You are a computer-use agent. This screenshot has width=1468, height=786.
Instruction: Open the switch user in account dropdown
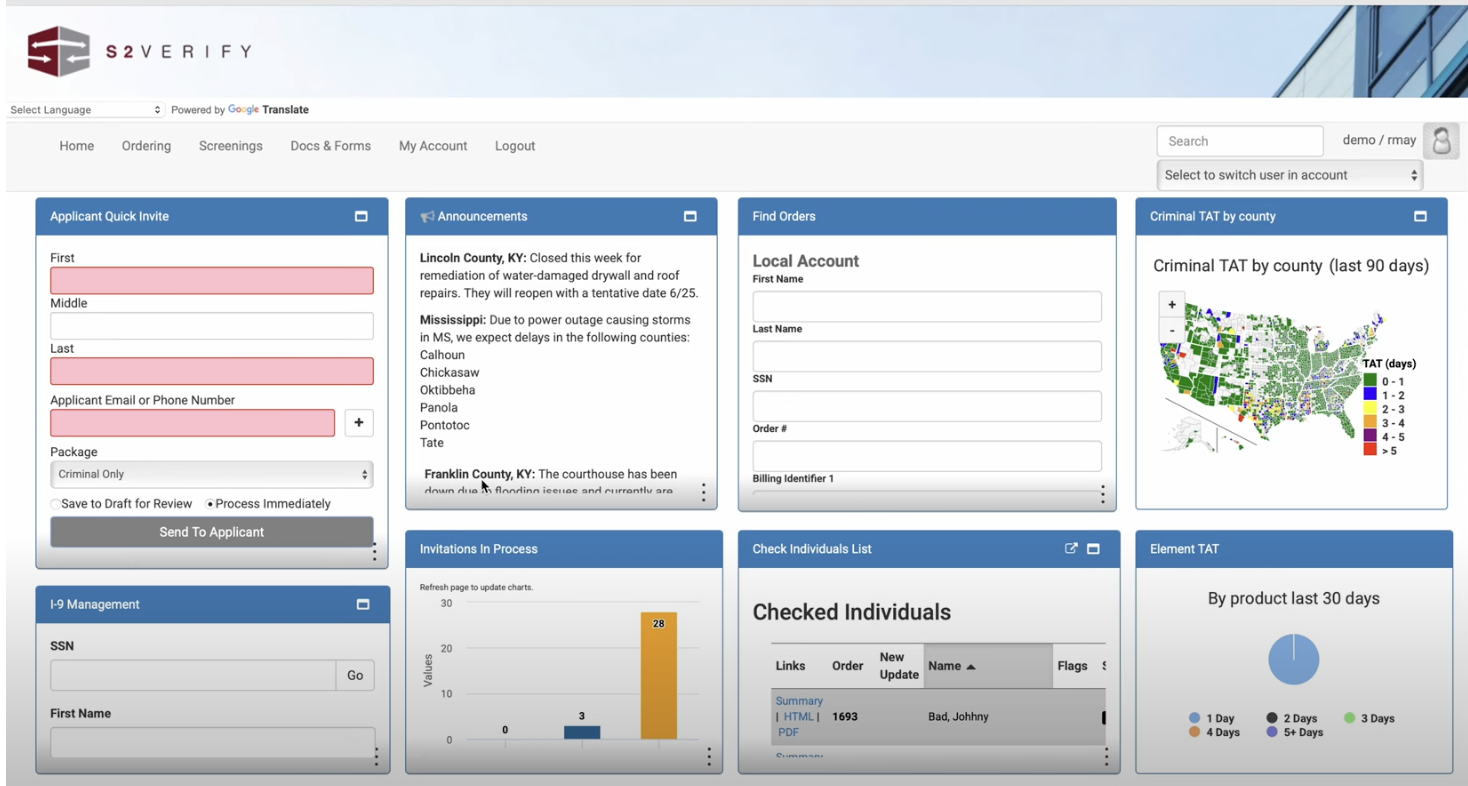(x=1290, y=175)
